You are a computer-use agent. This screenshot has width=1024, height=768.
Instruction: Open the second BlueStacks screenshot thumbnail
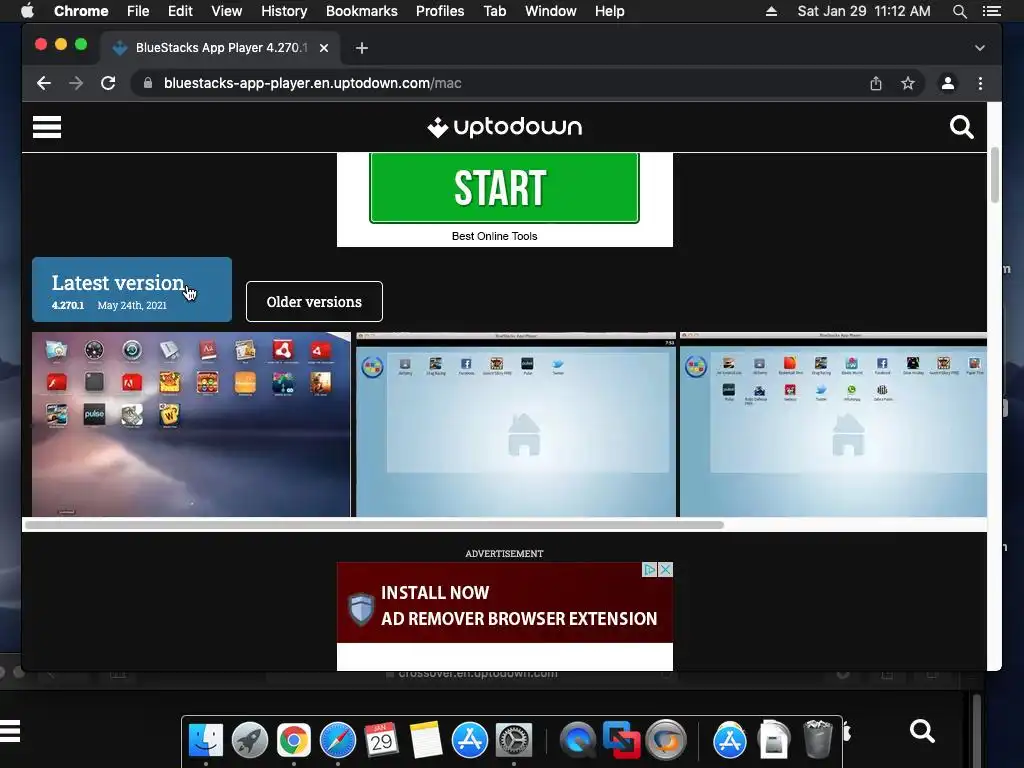(x=516, y=424)
